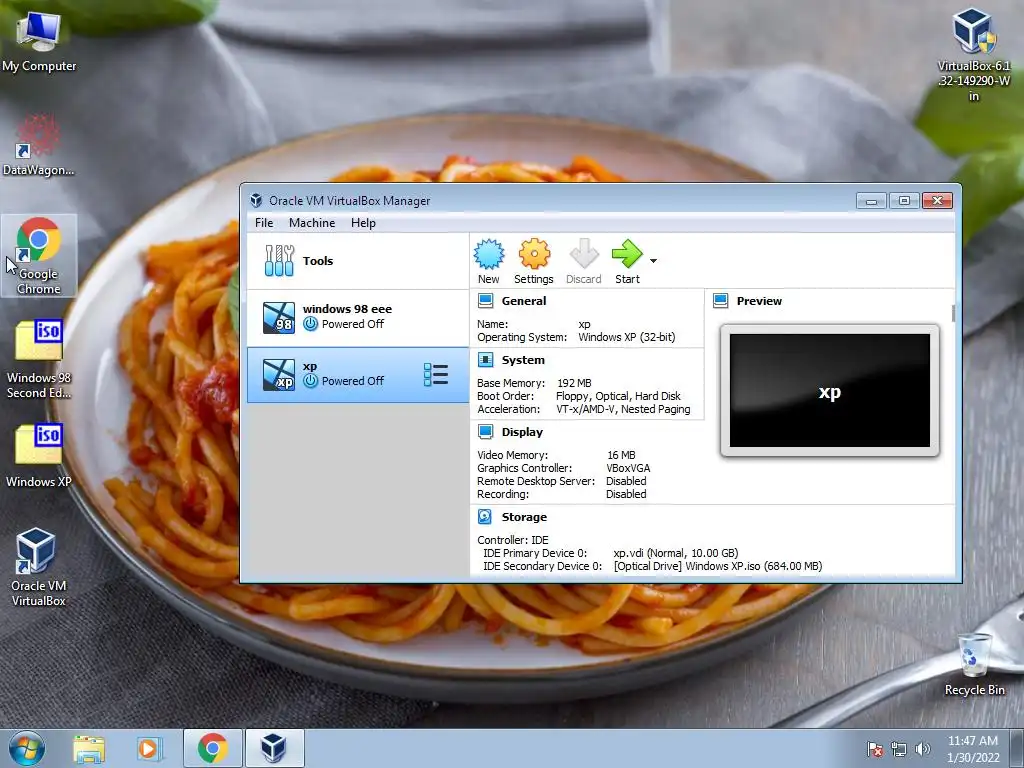Click the taskbar clock showing 11:47 AM

pyautogui.click(x=973, y=748)
